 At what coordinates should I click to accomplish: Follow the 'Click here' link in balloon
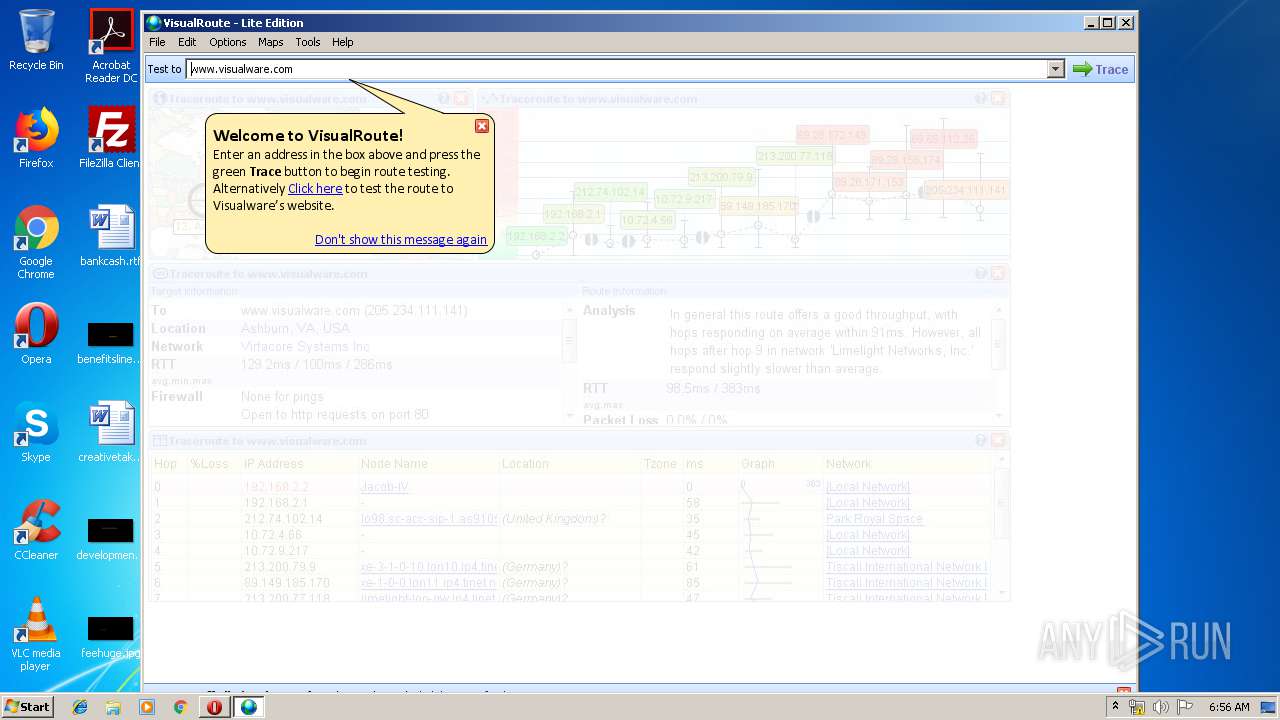pos(315,188)
